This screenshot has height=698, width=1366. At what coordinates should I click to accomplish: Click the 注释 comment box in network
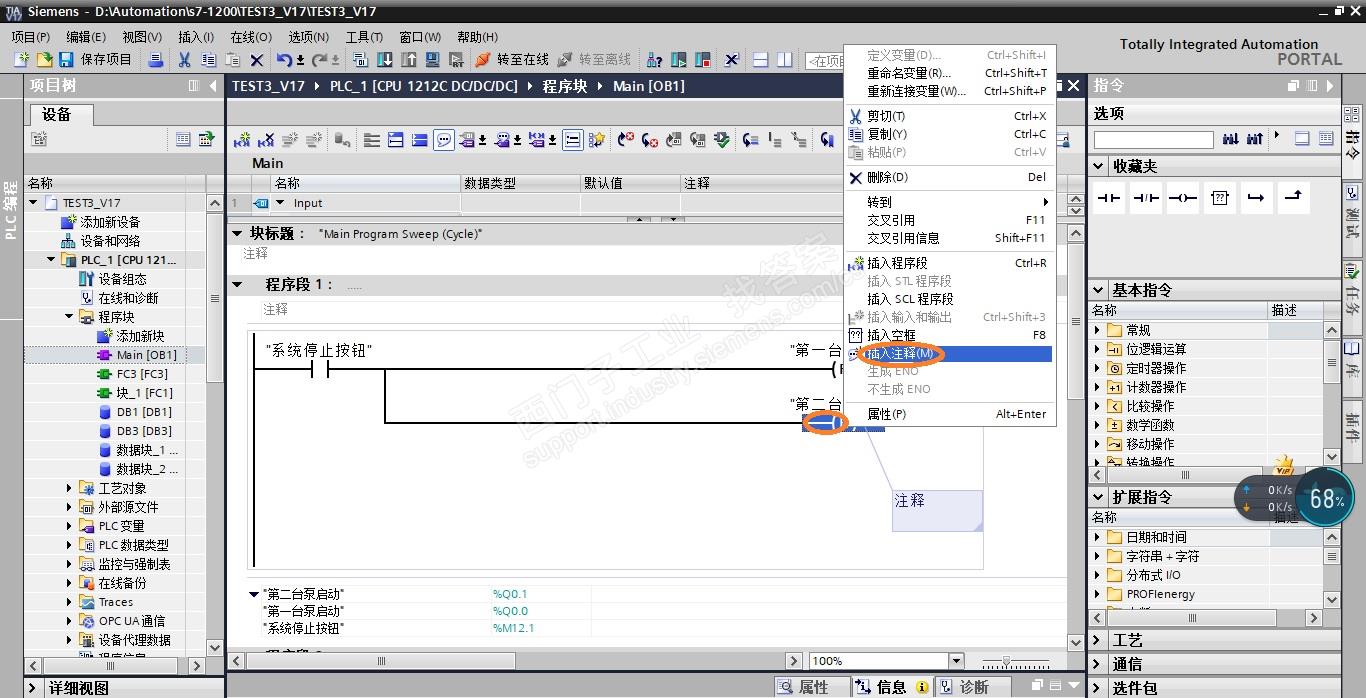pyautogui.click(x=937, y=510)
